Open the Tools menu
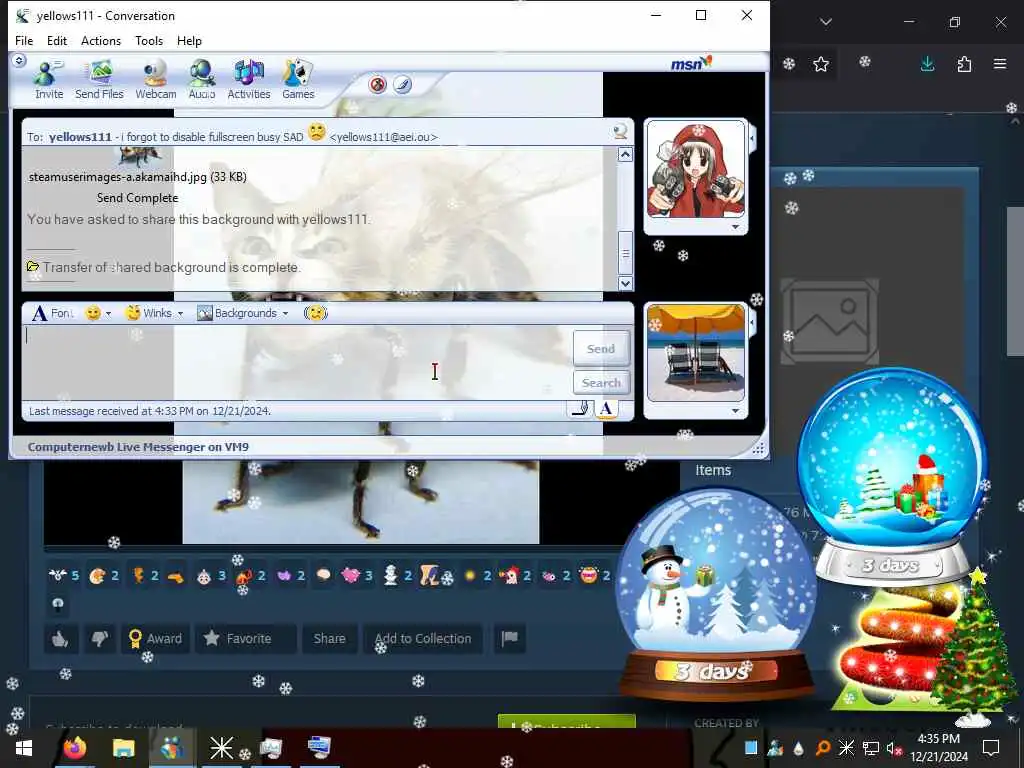This screenshot has width=1024, height=768. point(149,40)
